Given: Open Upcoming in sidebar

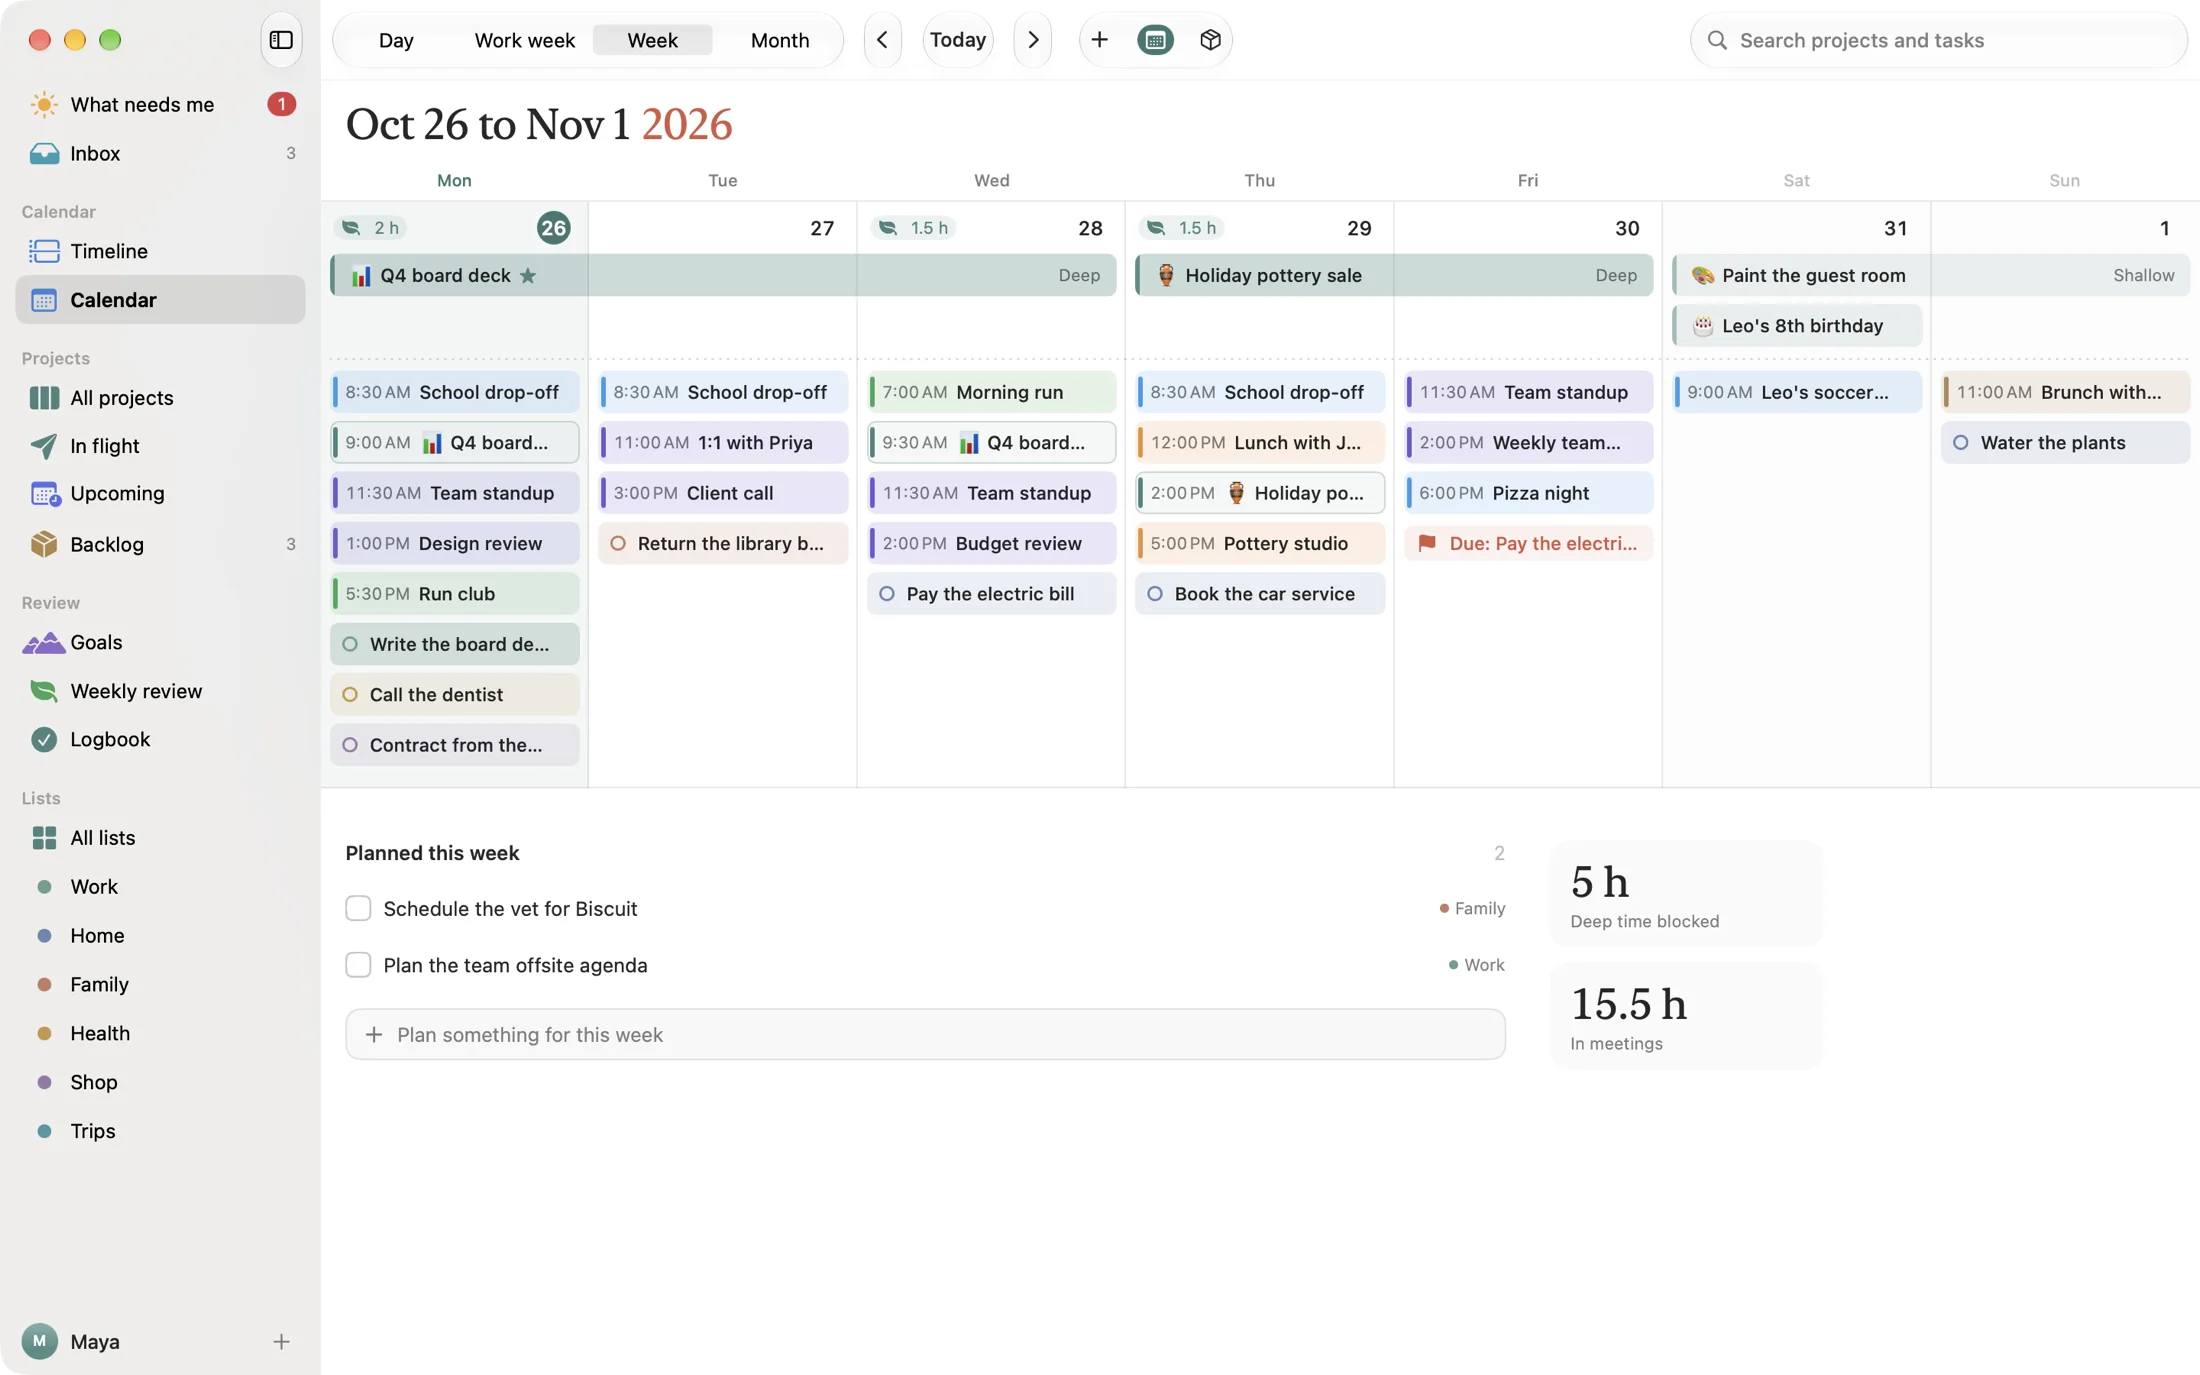Looking at the screenshot, I should click(160, 494).
